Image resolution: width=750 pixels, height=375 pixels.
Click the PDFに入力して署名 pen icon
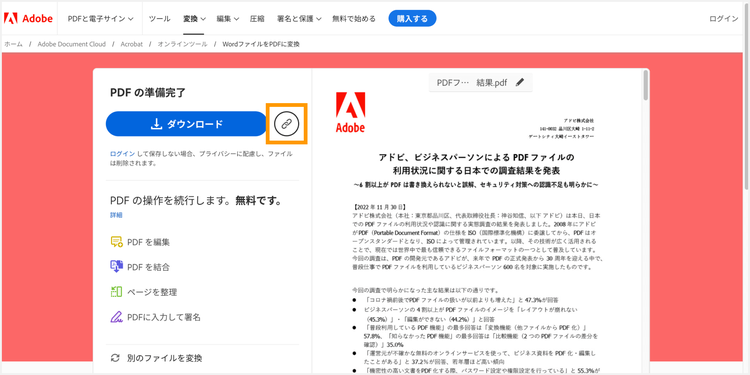117,317
